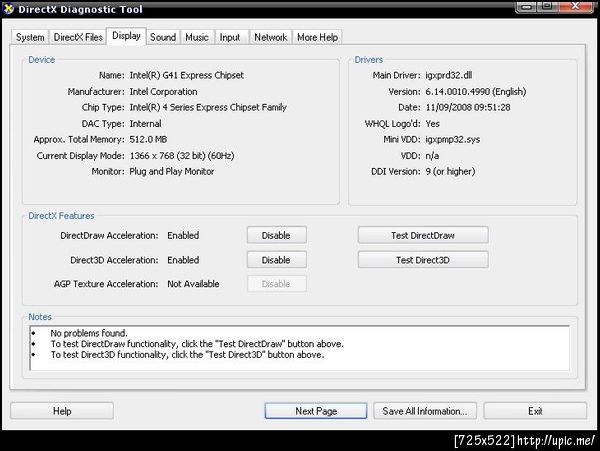Click driver date '11/09/2008 09:51:28'
Image resolution: width=600 pixels, height=451 pixels.
(468, 107)
